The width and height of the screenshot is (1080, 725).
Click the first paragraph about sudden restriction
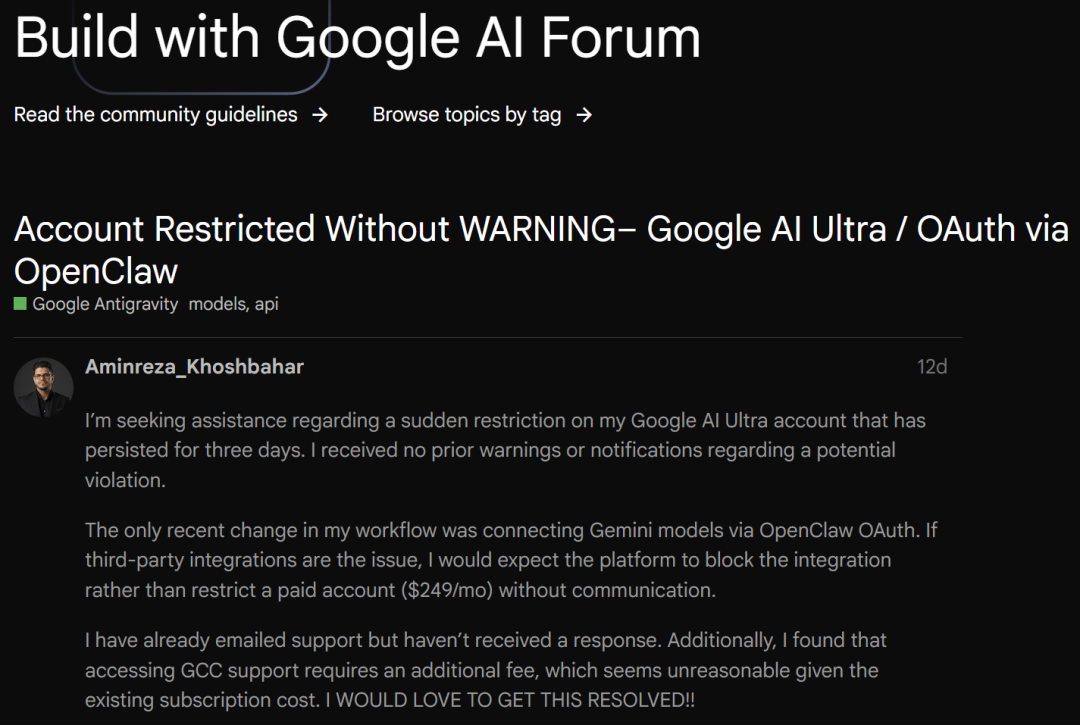[x=505, y=450]
